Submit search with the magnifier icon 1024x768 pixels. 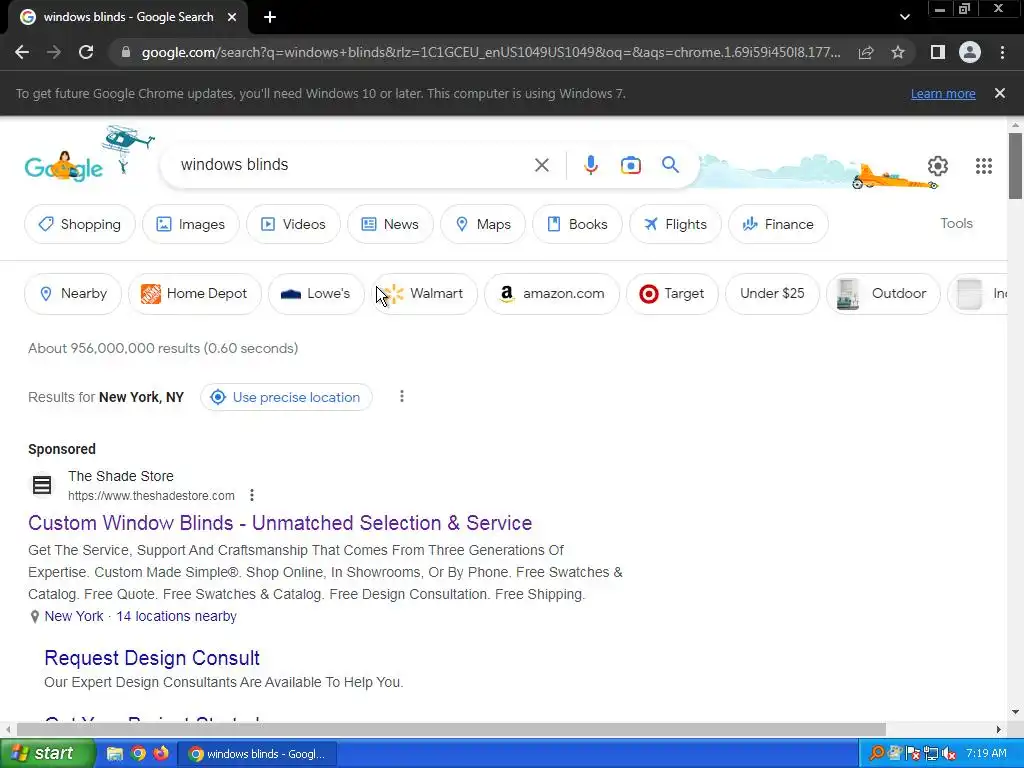pyautogui.click(x=670, y=165)
